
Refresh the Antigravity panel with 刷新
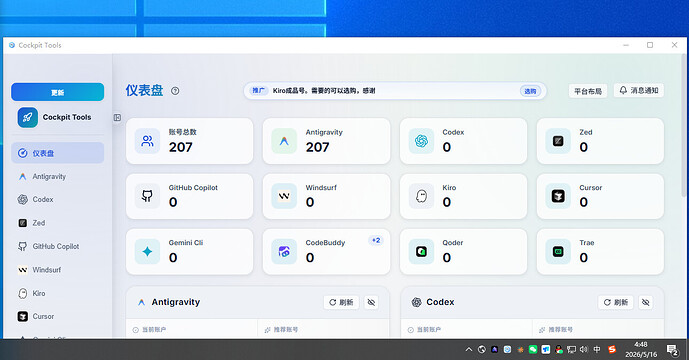tap(341, 302)
